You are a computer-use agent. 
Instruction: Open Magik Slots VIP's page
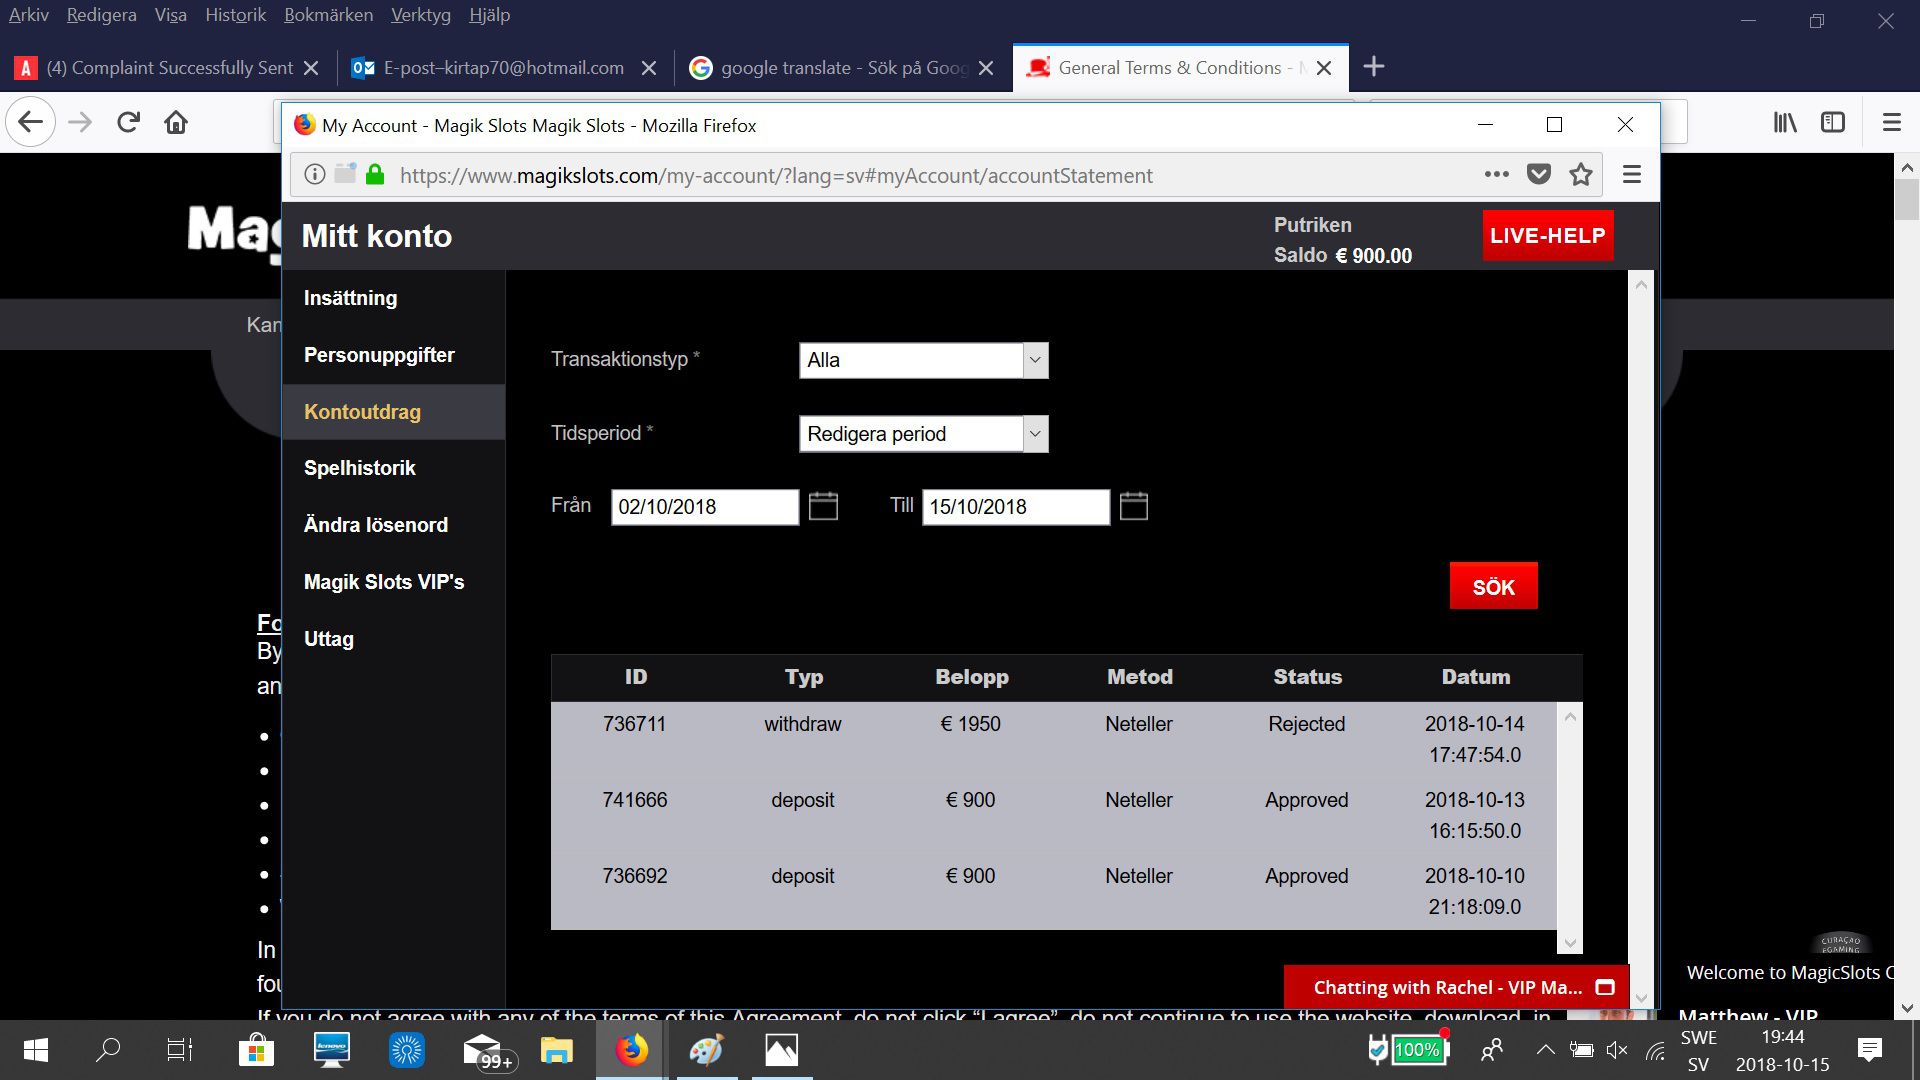tap(384, 582)
